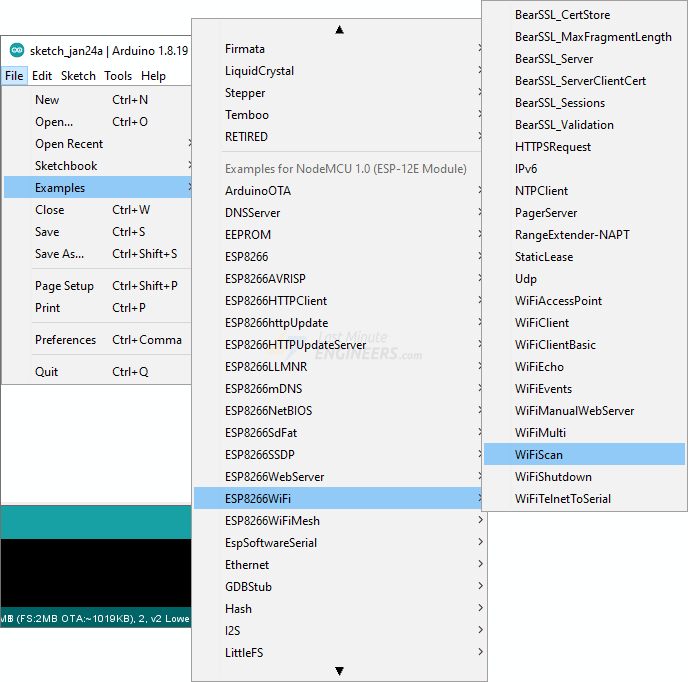Choose Preferences from the File menu
688x682 pixels.
click(65, 340)
